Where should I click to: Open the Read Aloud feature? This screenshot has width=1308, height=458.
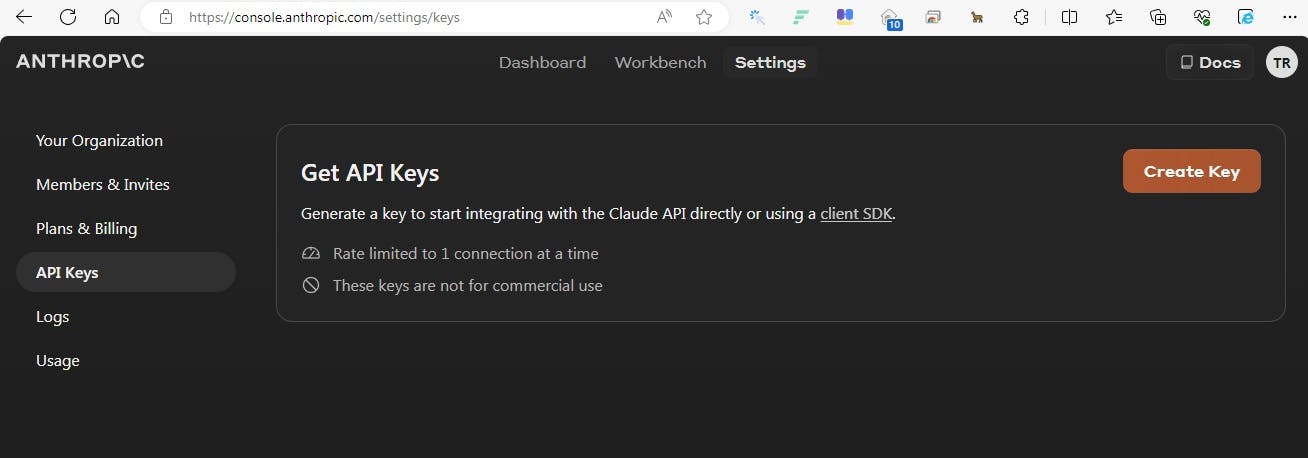point(664,17)
